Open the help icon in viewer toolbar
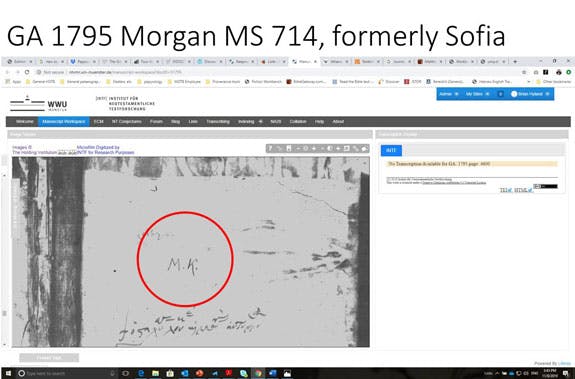The image size is (575, 379). point(270,148)
